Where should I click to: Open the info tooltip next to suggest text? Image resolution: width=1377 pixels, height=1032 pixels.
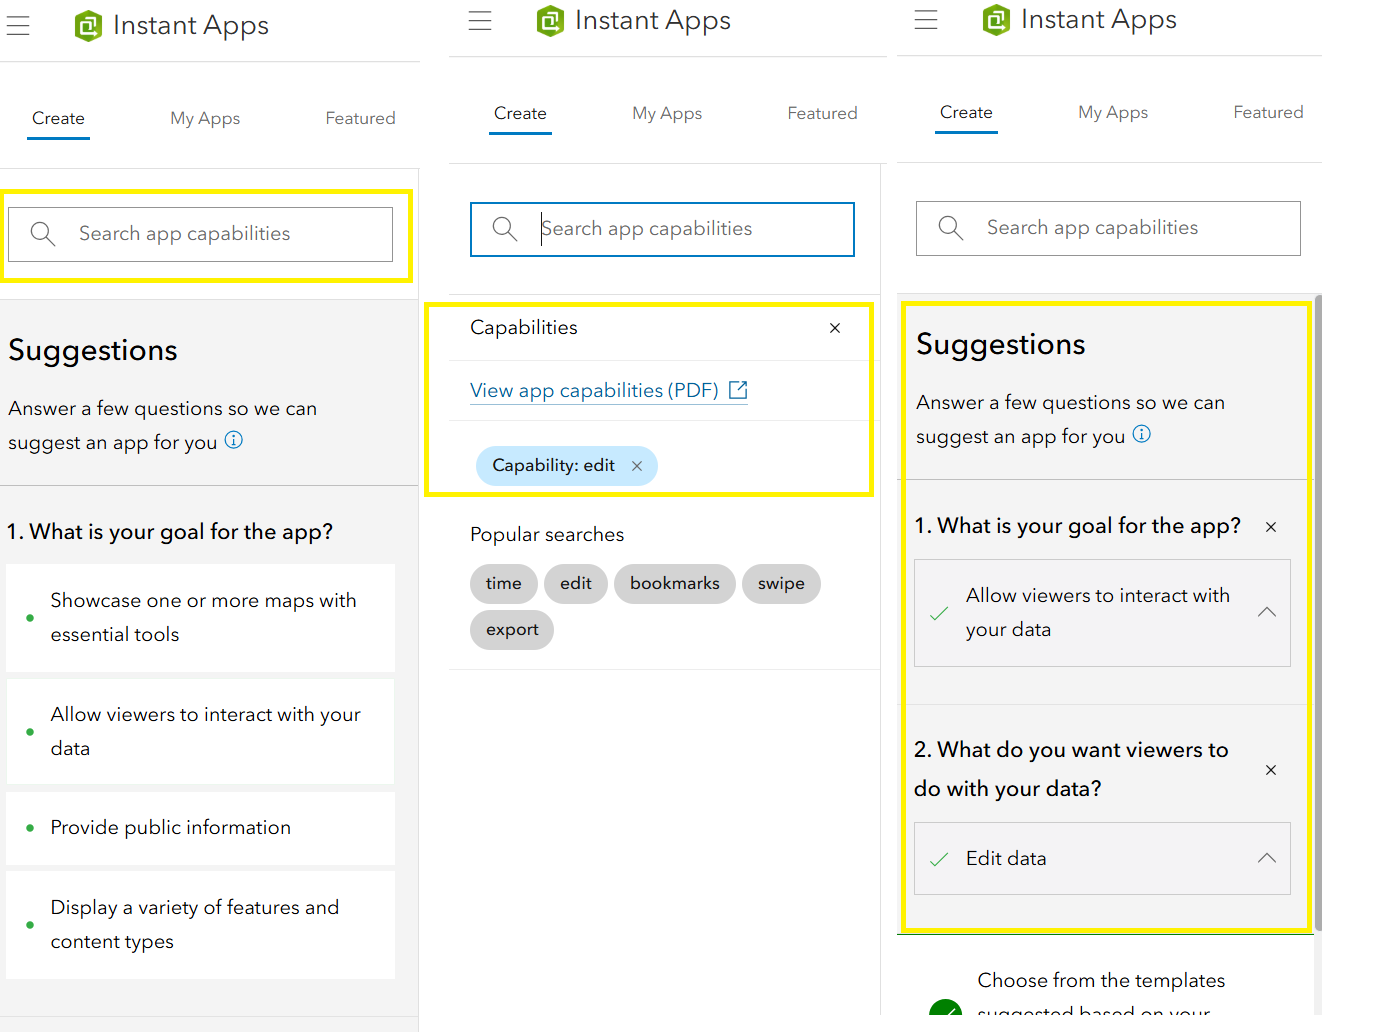click(233, 439)
